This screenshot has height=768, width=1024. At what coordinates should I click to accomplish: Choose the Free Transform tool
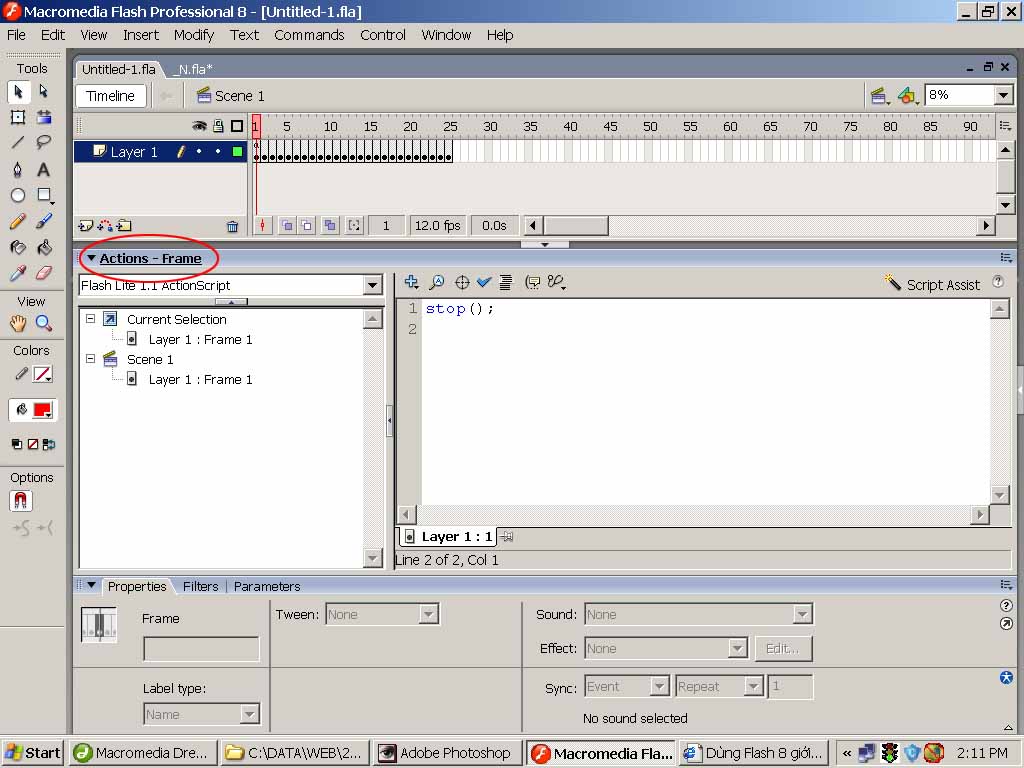(x=18, y=118)
